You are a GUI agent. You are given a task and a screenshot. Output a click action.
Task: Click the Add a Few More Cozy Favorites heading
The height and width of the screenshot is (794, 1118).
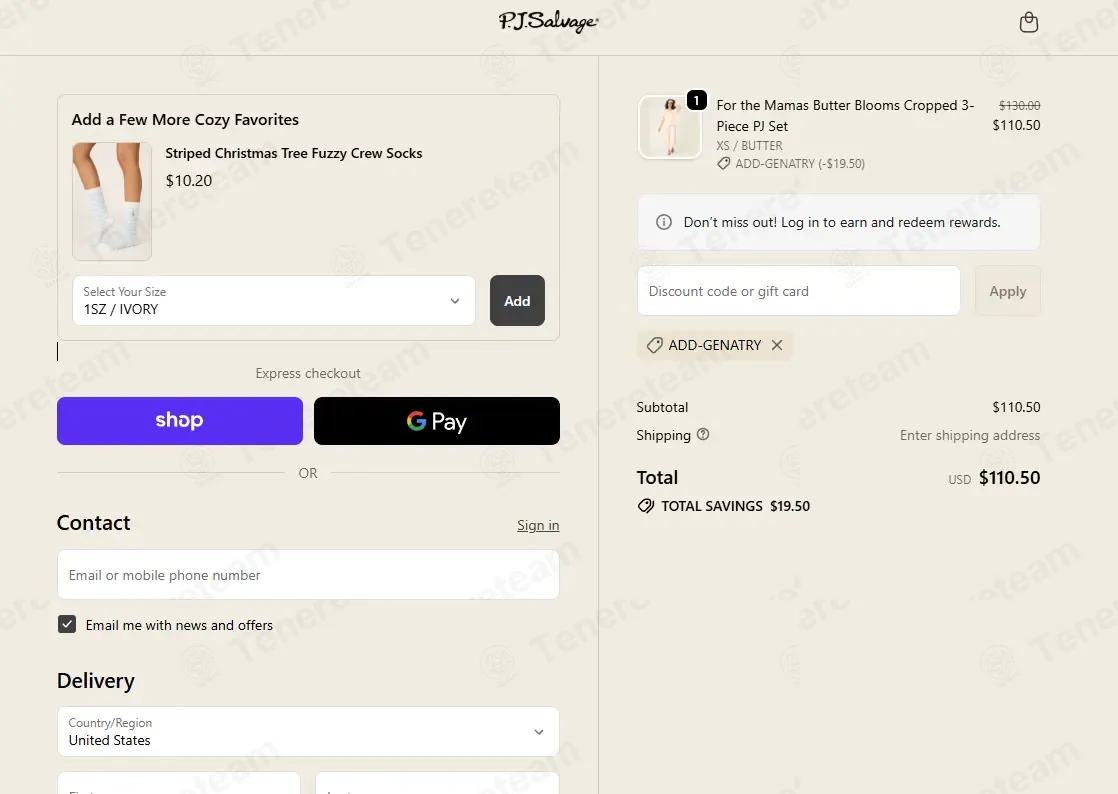tap(185, 120)
